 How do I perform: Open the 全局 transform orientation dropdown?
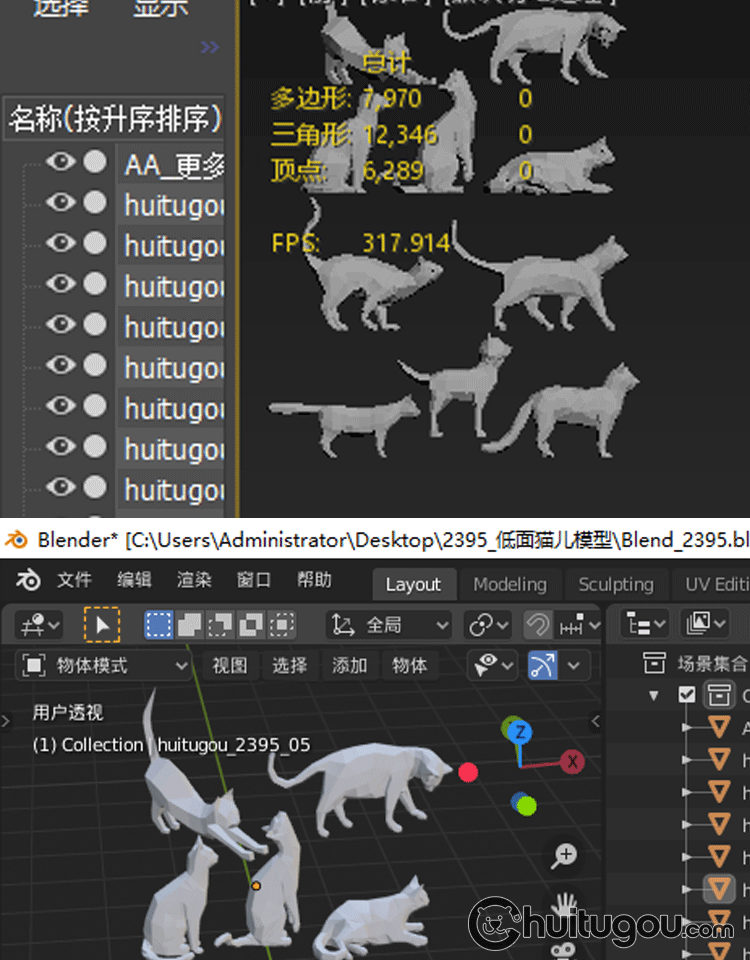tap(389, 625)
